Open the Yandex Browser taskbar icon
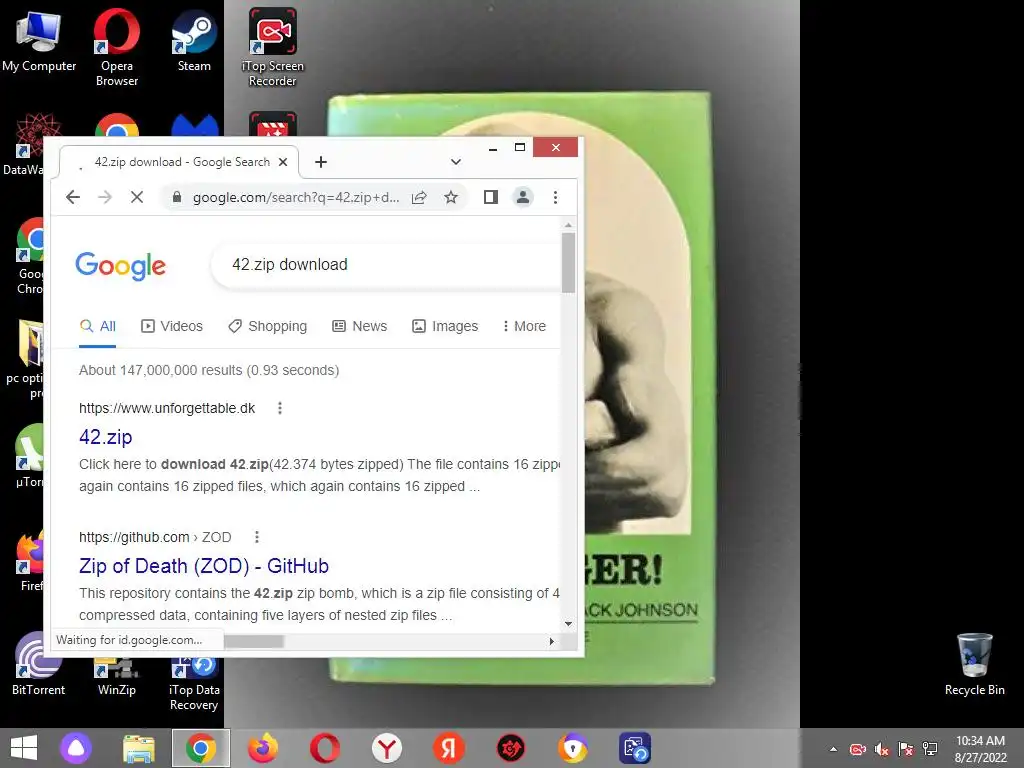Screen dimensions: 1024x768 [387, 748]
